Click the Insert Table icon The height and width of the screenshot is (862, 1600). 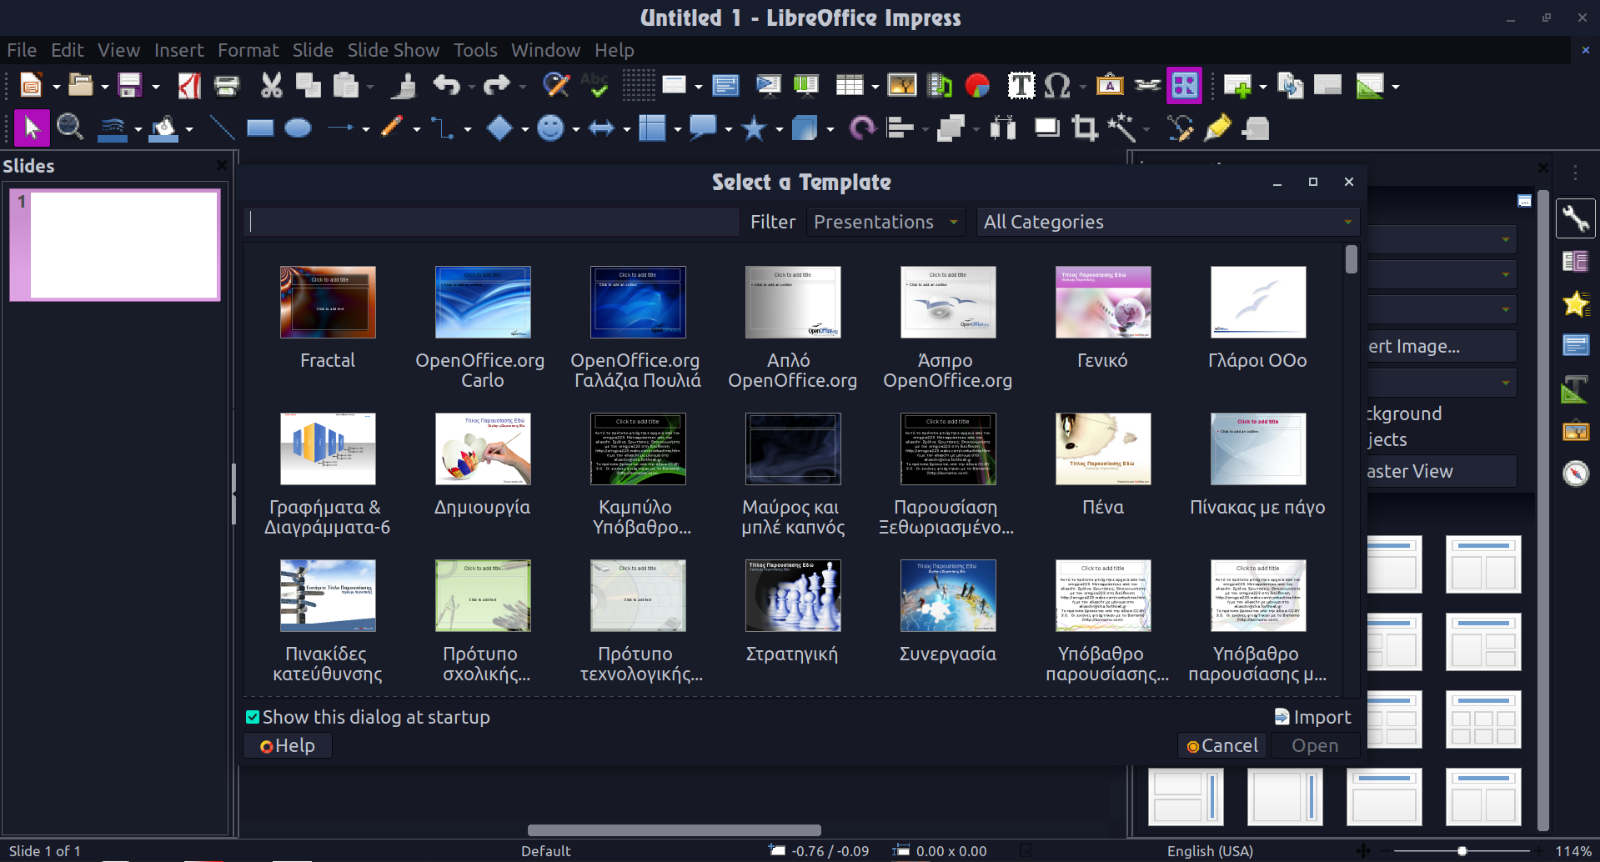tap(849, 86)
